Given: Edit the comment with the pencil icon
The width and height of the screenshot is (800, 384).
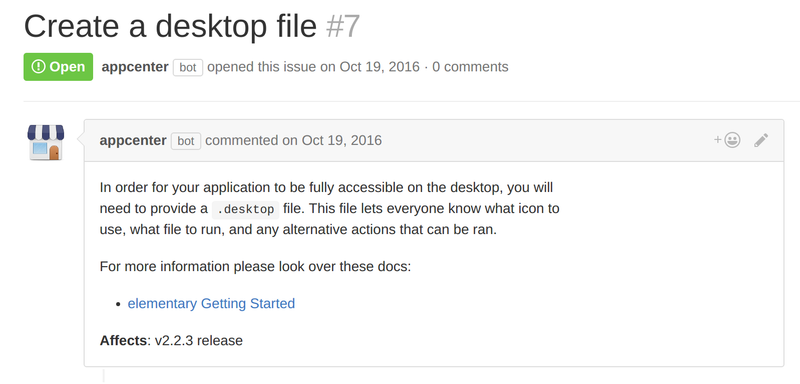Looking at the screenshot, I should click(761, 140).
